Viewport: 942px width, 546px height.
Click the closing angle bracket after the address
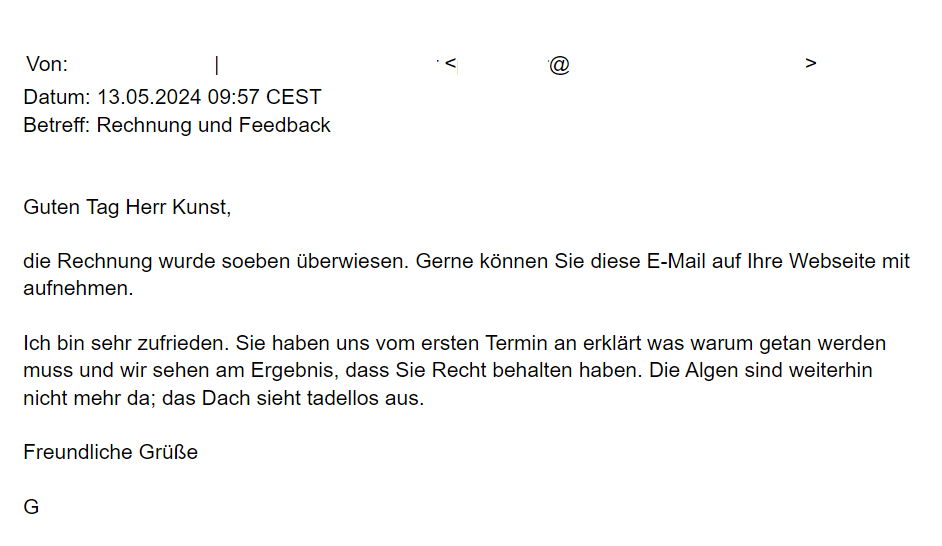click(x=810, y=63)
